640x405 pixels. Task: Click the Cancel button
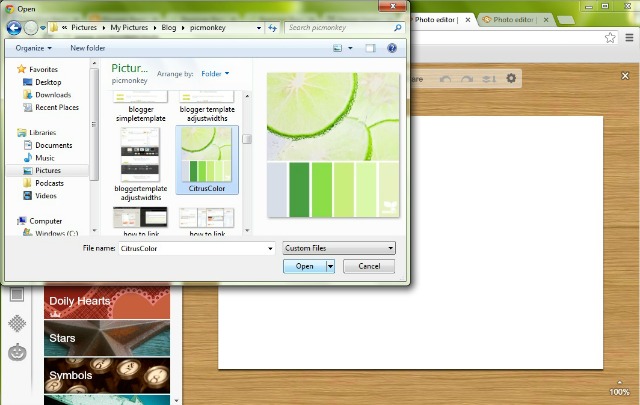pos(369,266)
